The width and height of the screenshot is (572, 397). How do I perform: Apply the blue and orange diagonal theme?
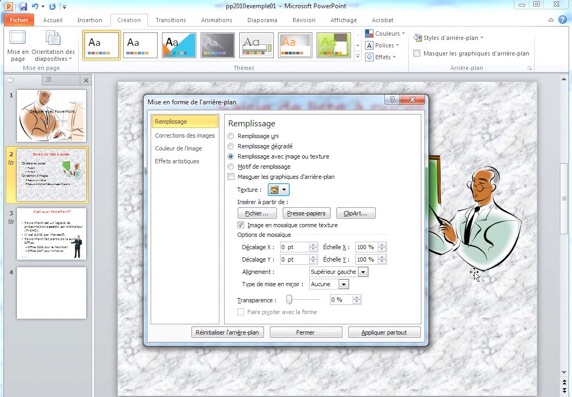[x=179, y=45]
